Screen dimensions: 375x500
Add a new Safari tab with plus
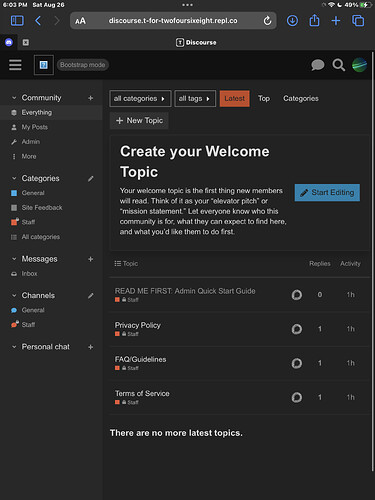pyautogui.click(x=336, y=21)
